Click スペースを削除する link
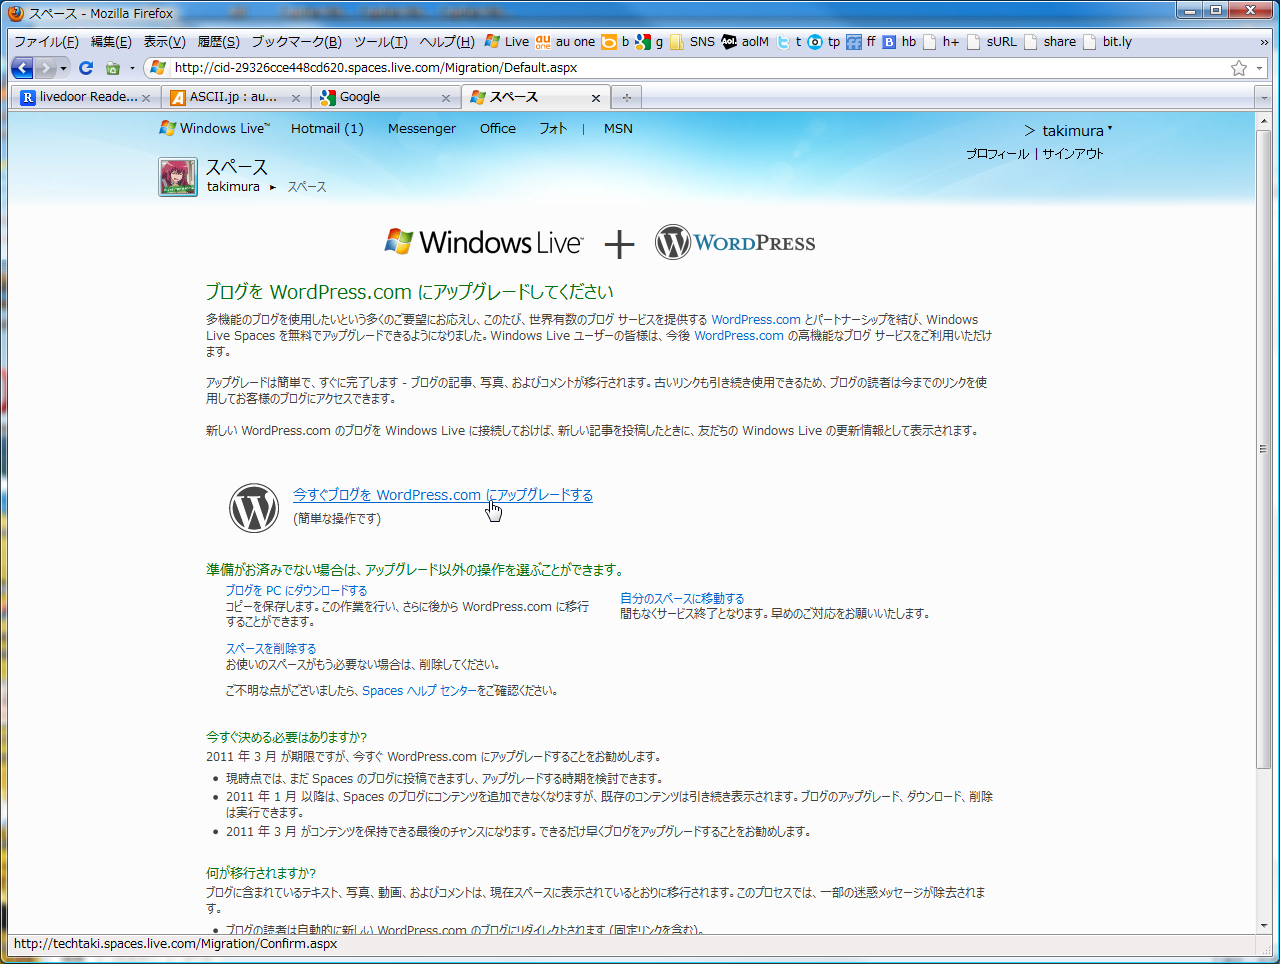The width and height of the screenshot is (1280, 964). pyautogui.click(x=271, y=649)
